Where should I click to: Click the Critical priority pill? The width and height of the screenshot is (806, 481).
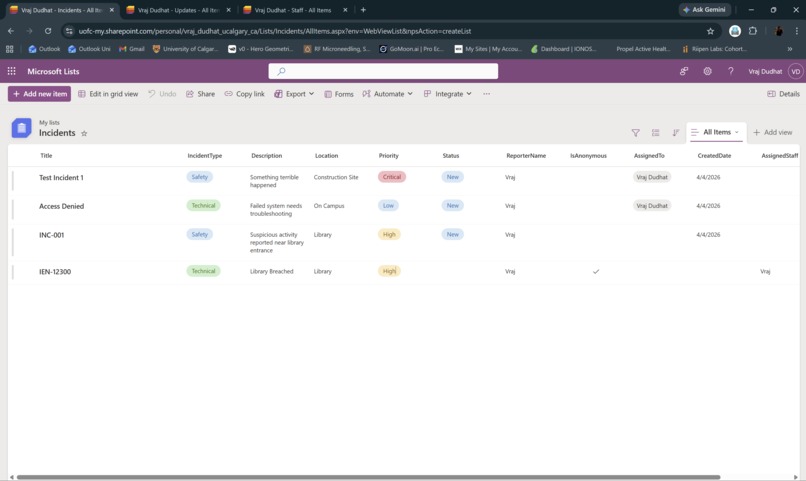392,177
